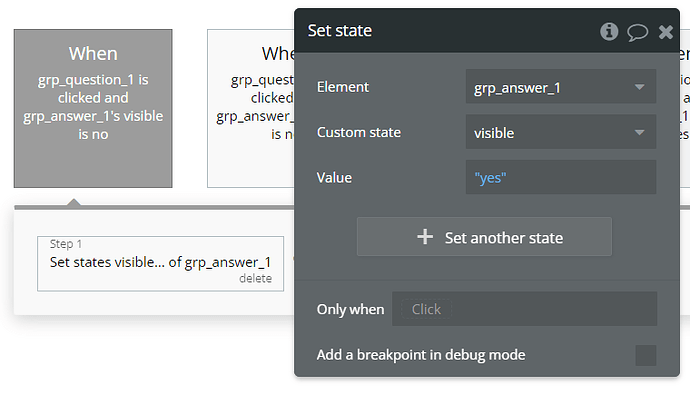Expand the Custom state dropdown set to visible

560,133
